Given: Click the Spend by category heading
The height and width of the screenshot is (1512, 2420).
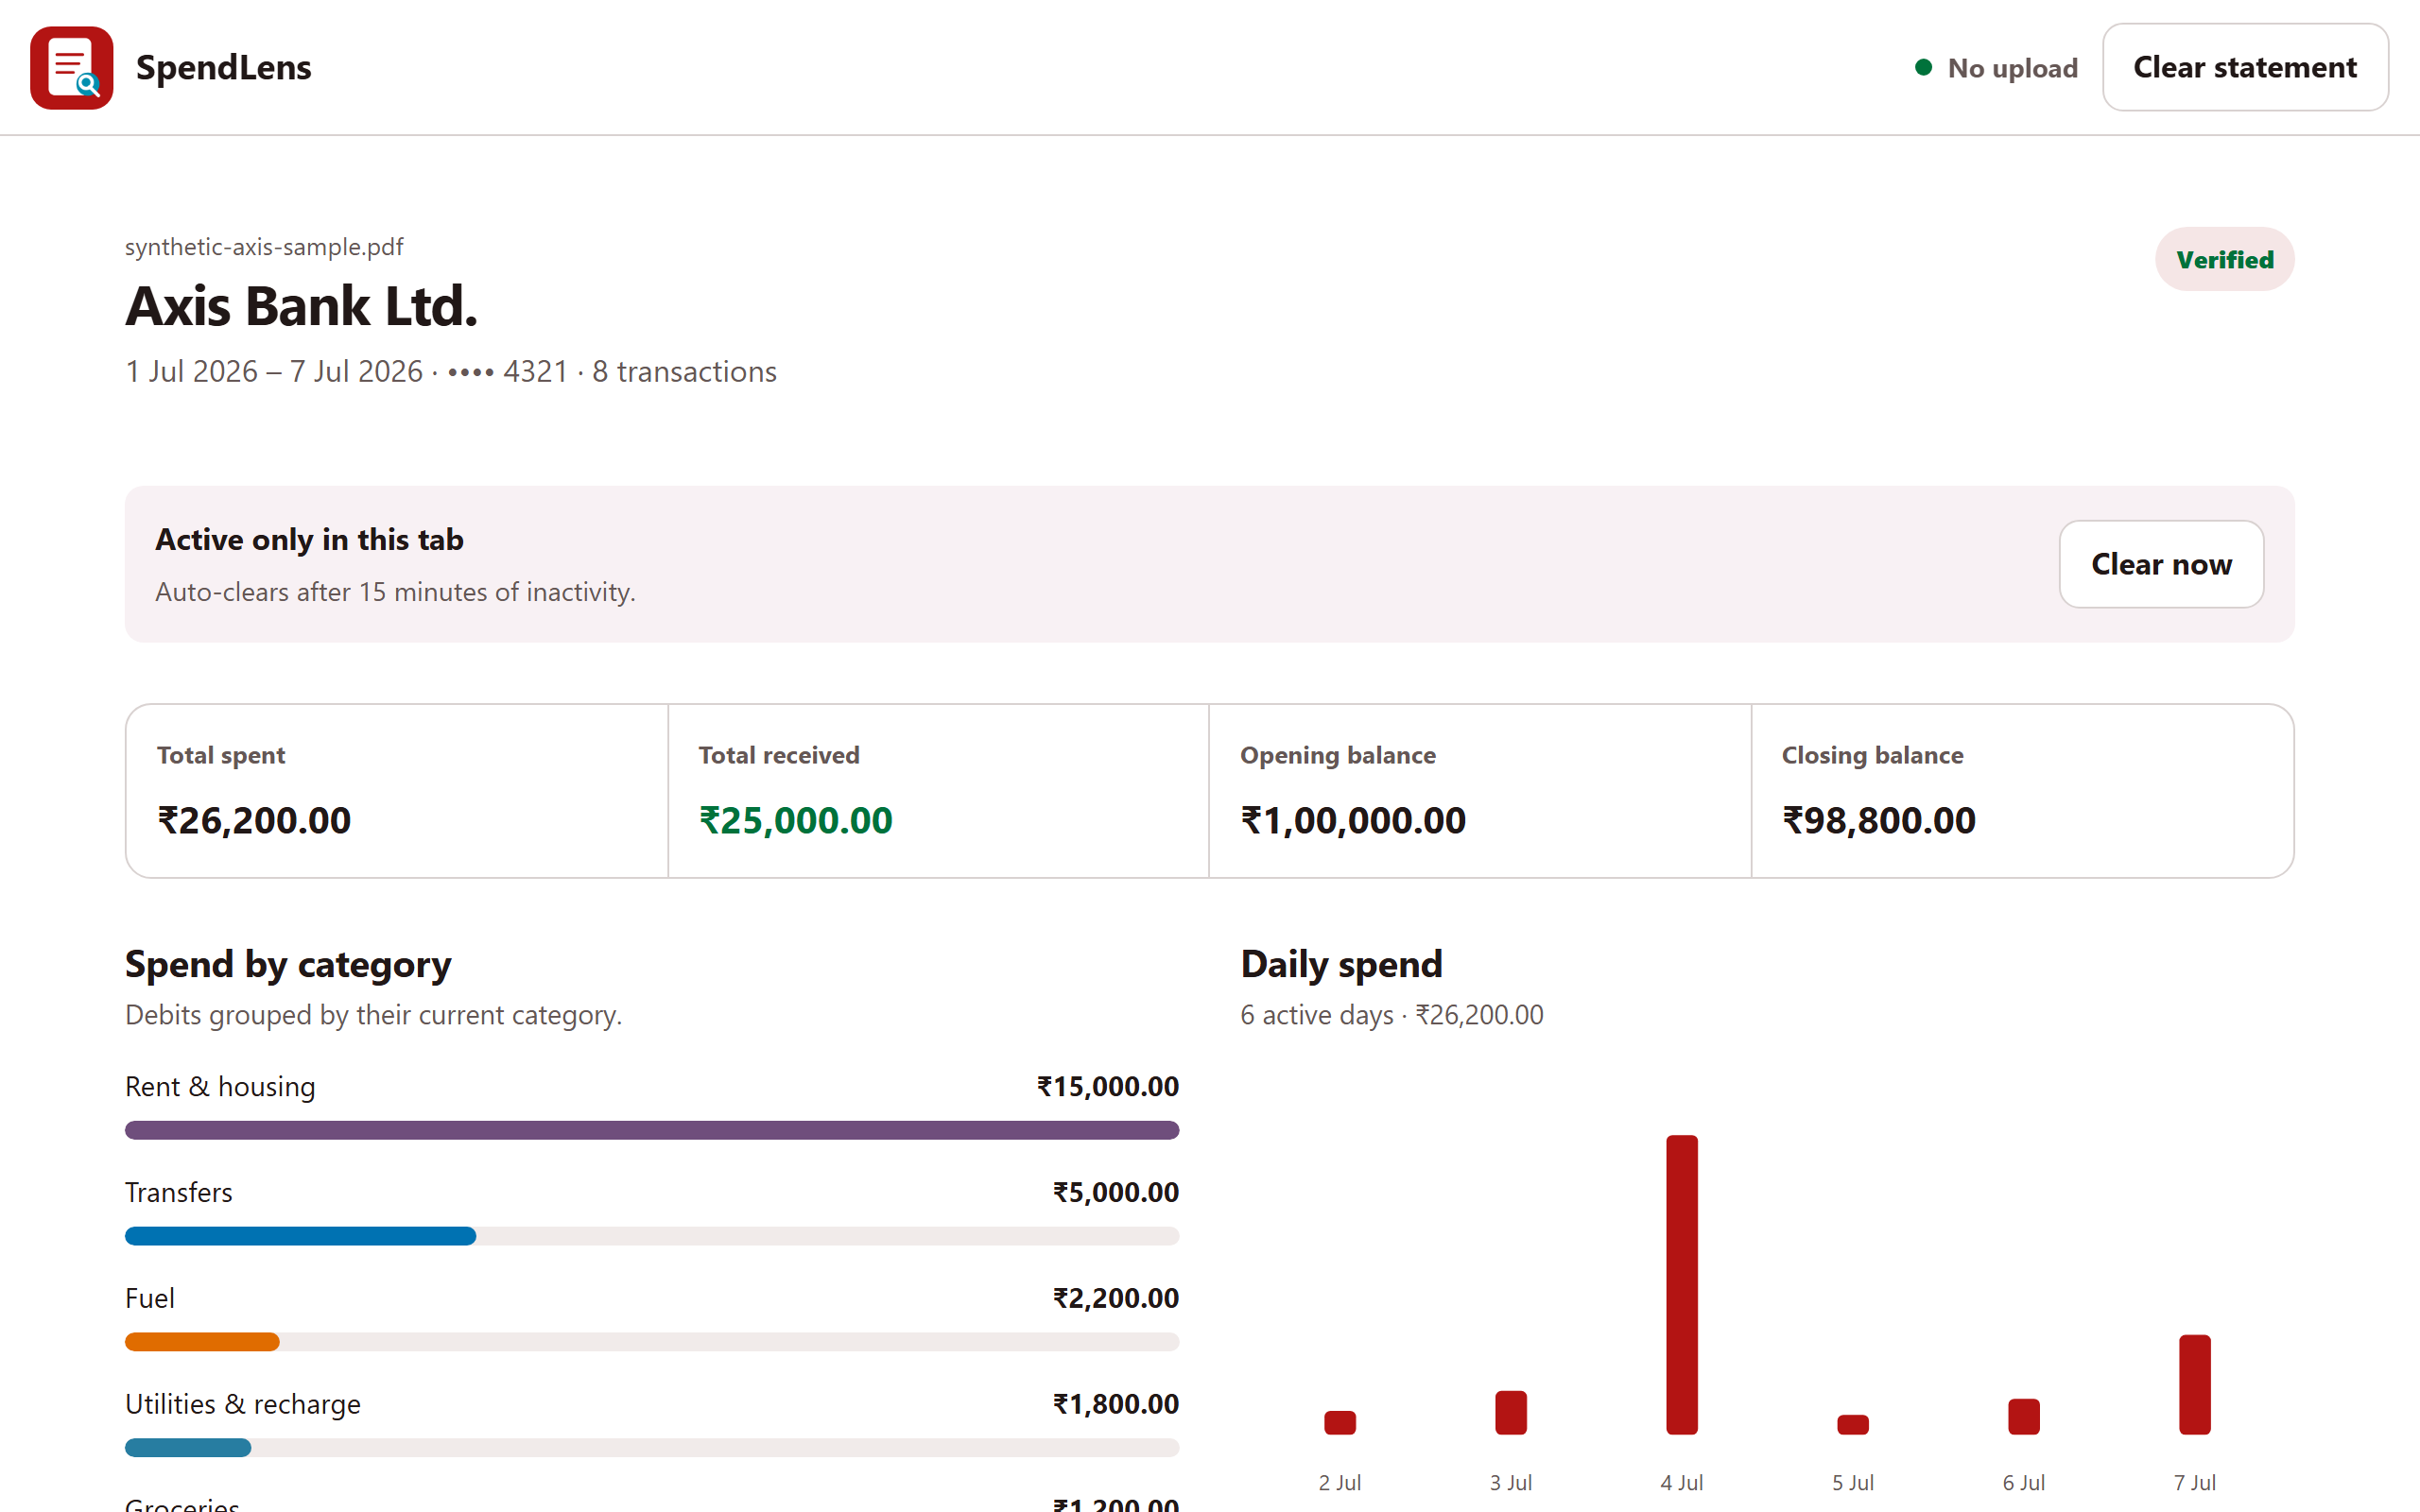Looking at the screenshot, I should 288,964.
